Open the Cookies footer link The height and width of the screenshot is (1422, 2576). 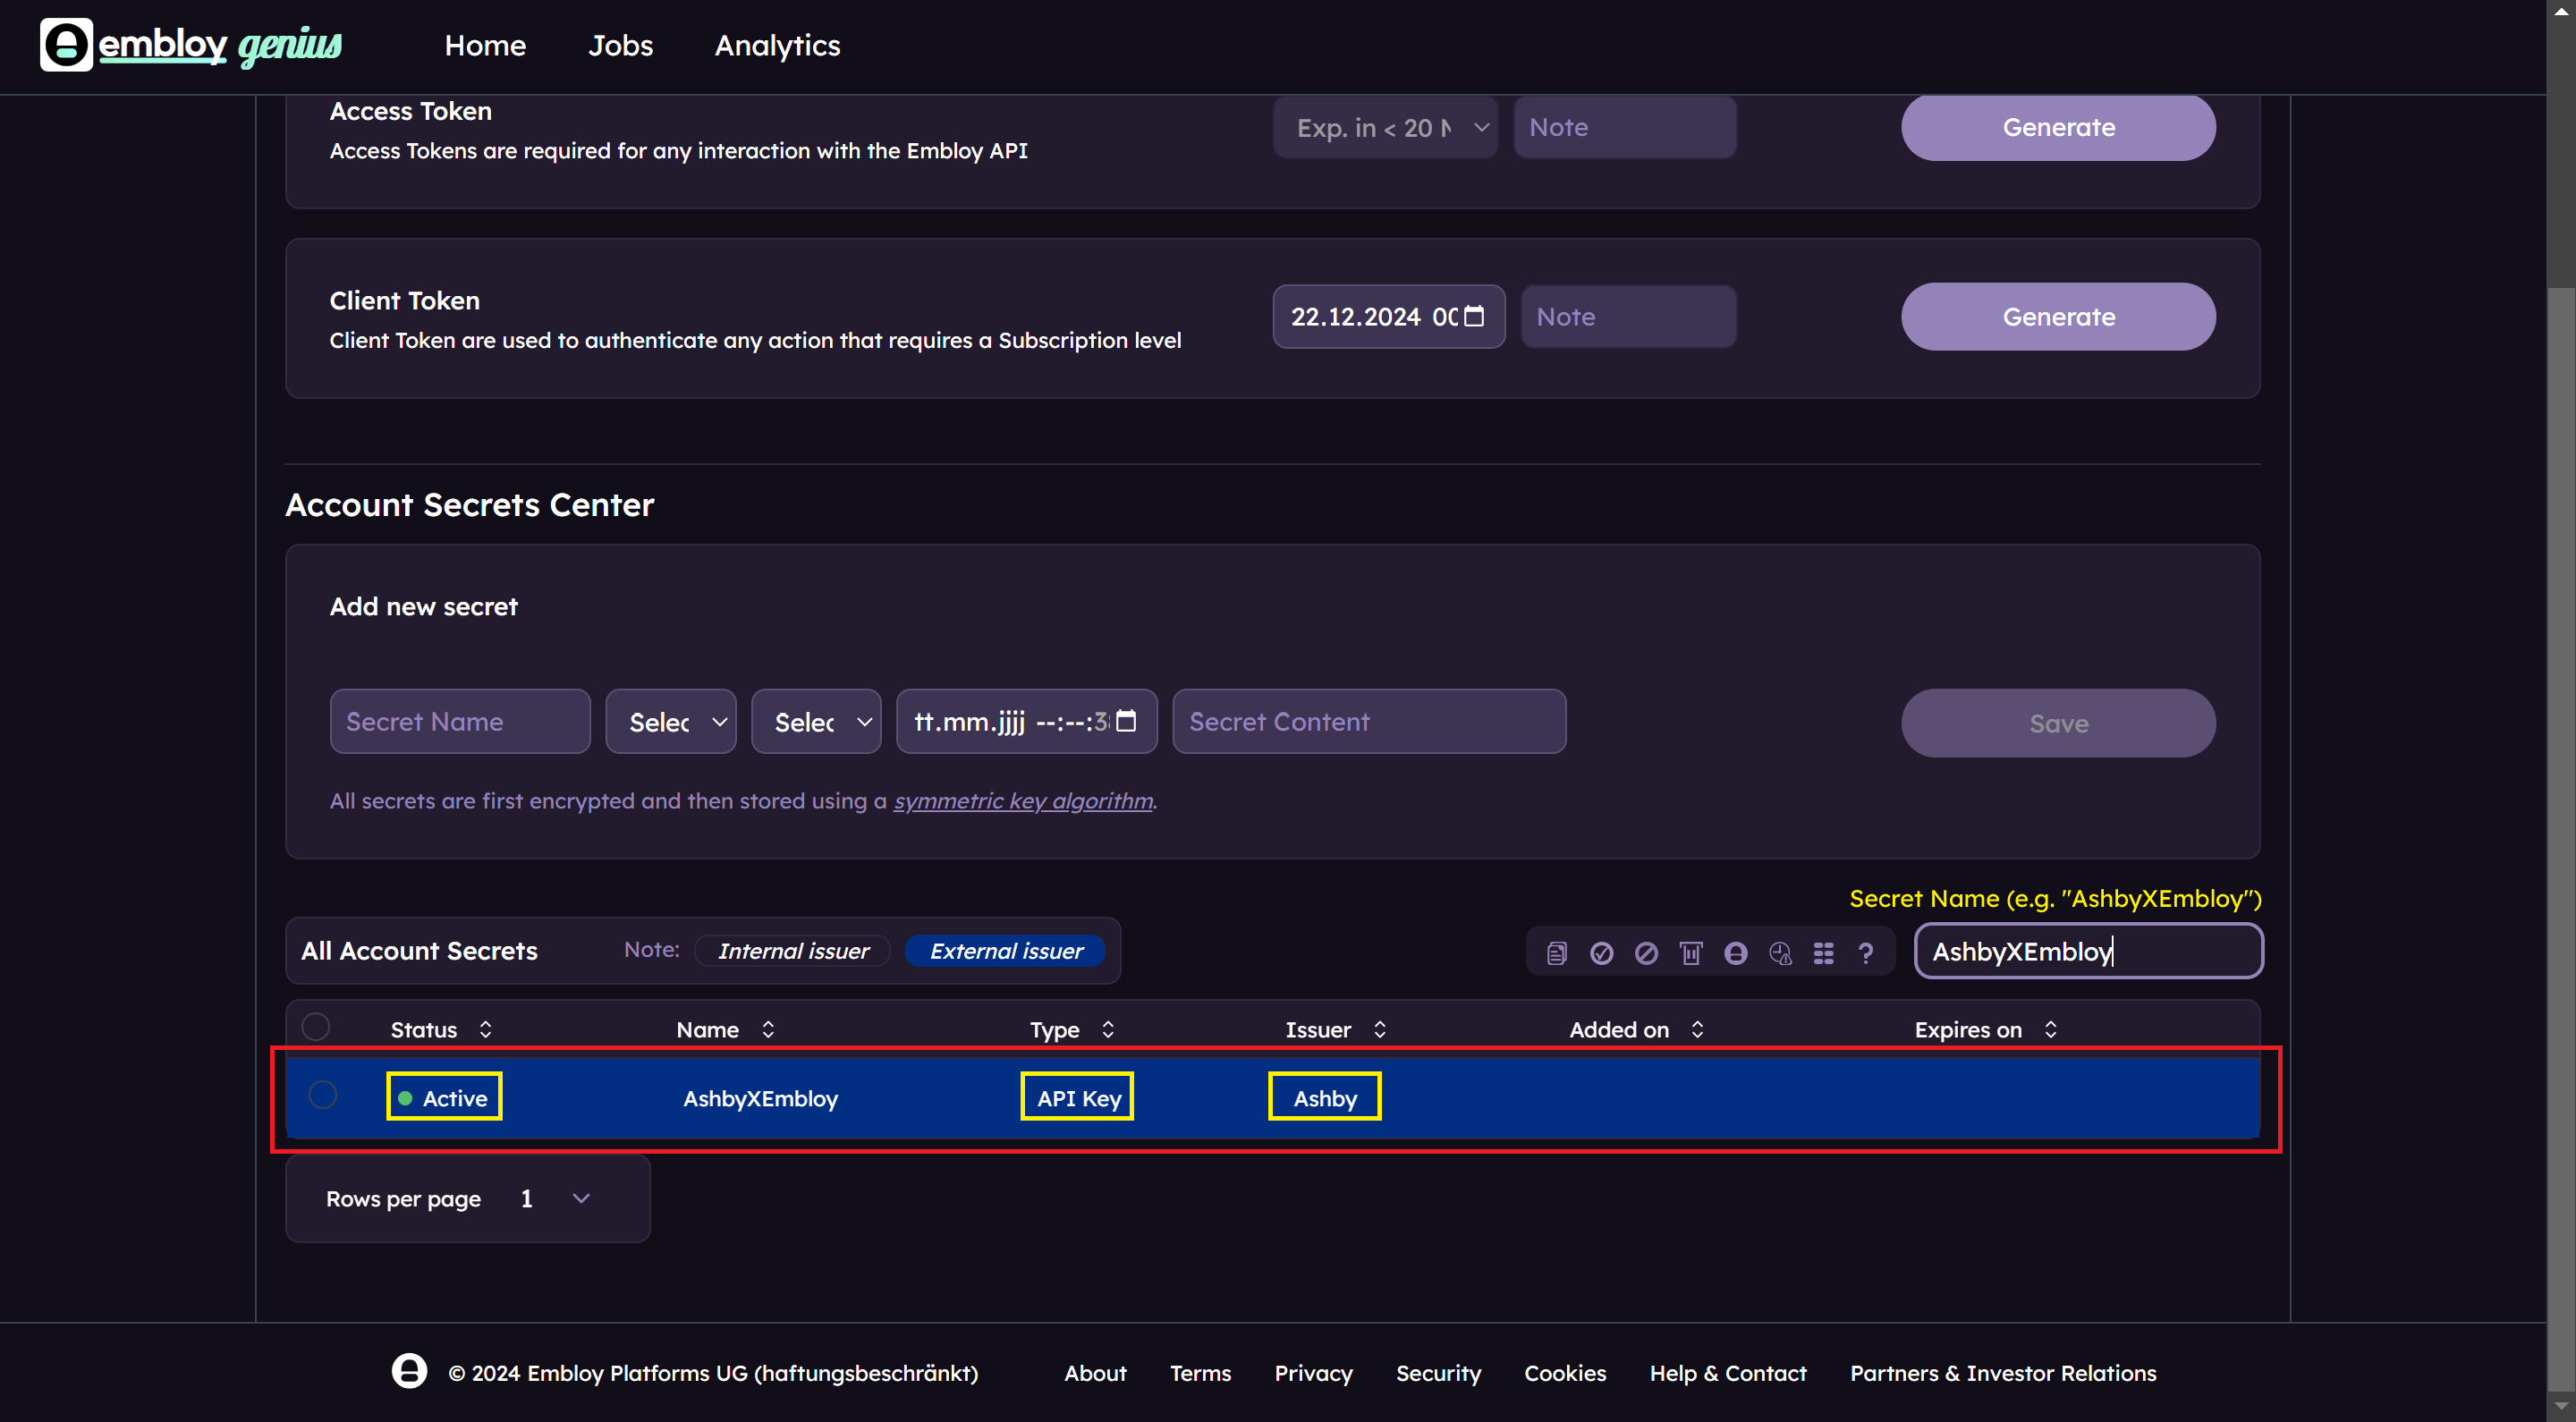(x=1565, y=1373)
